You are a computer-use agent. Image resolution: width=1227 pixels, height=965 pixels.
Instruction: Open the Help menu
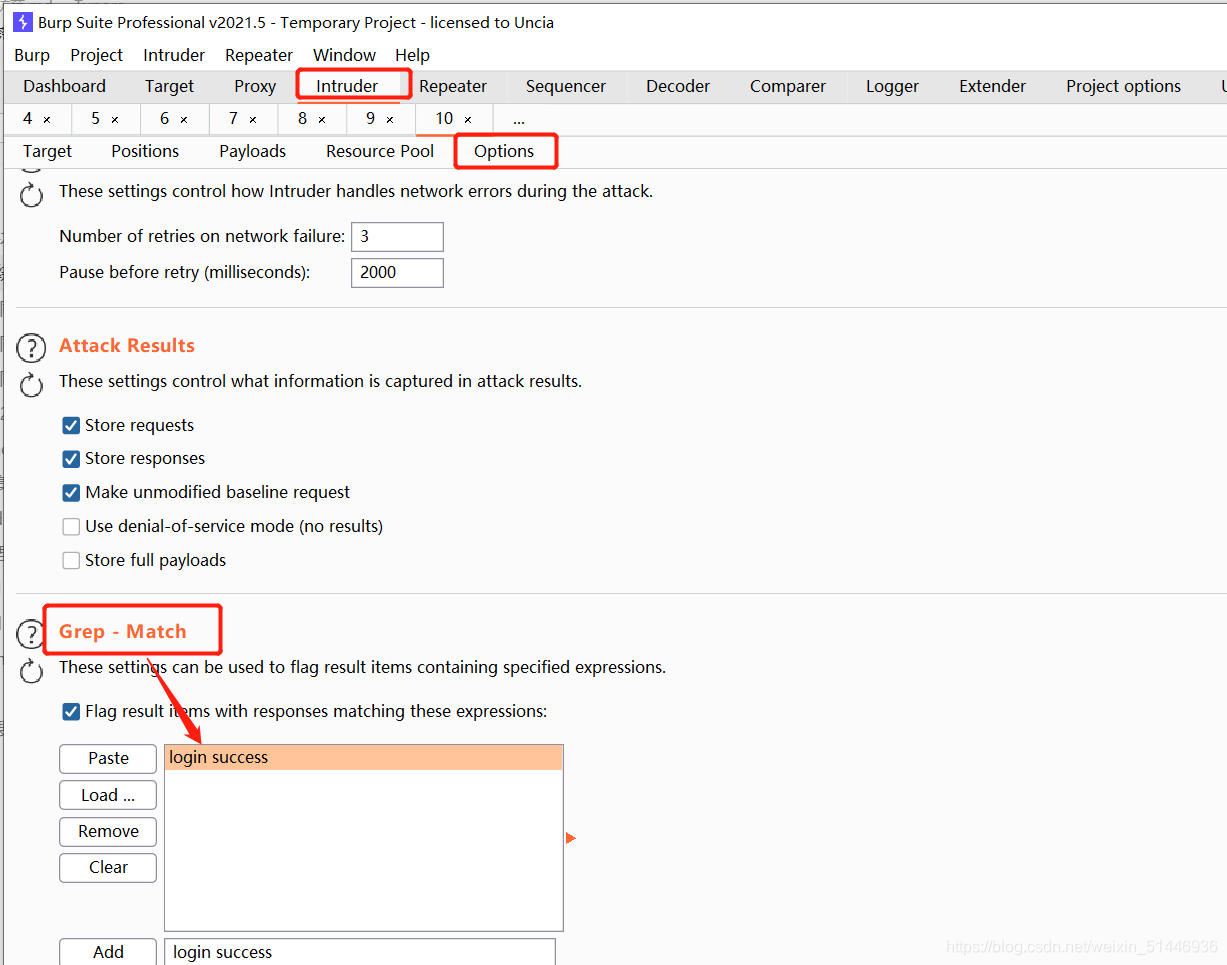(x=412, y=55)
